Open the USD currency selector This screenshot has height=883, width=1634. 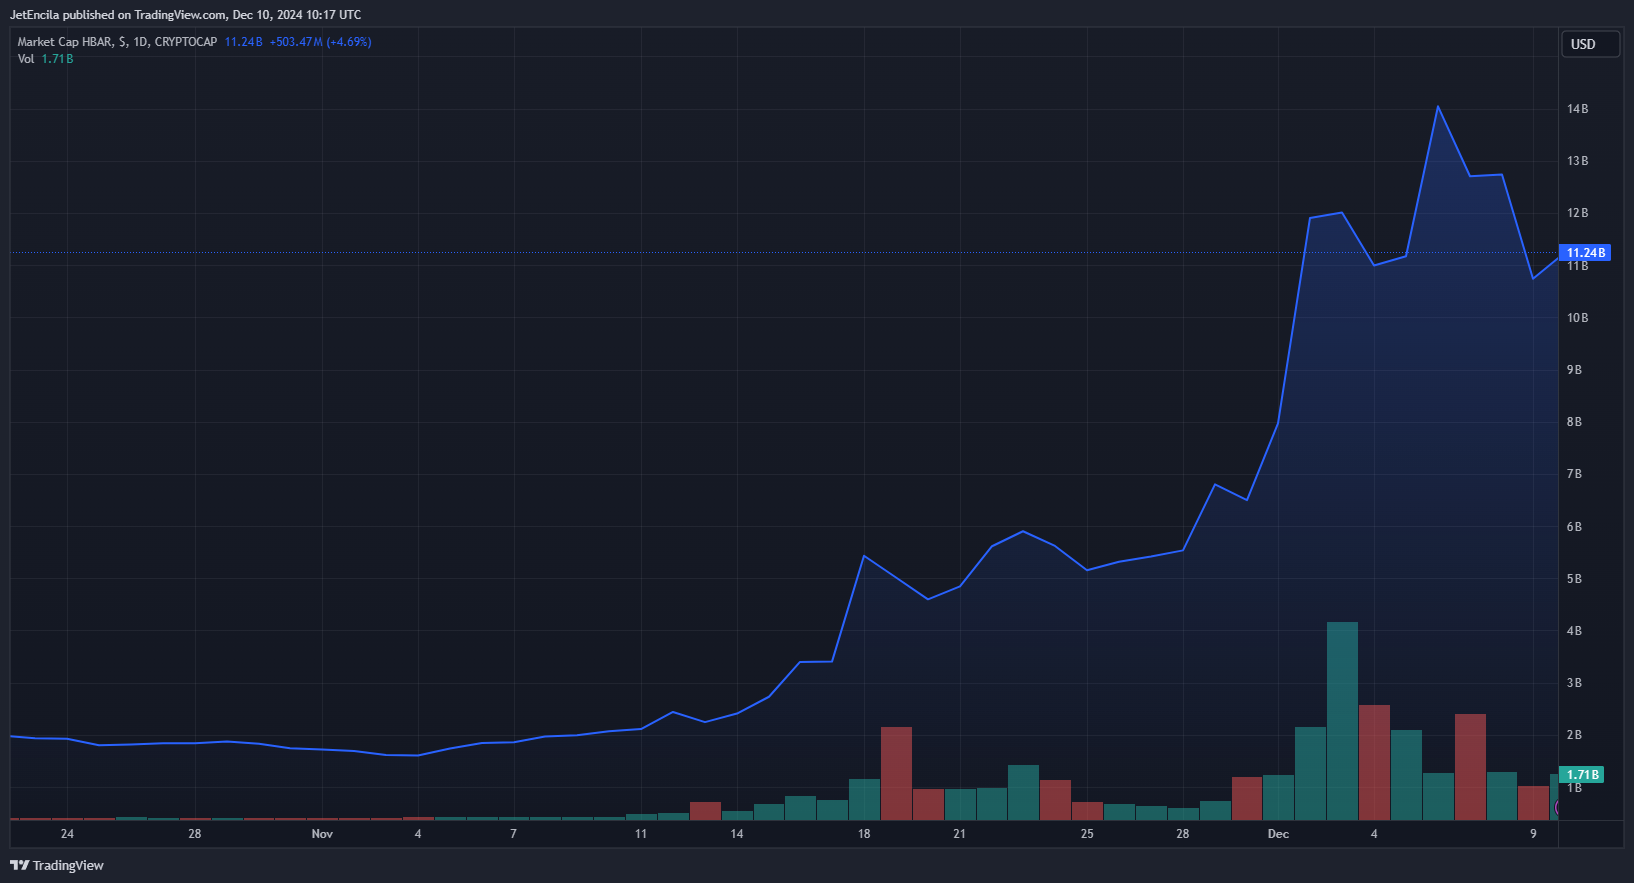pyautogui.click(x=1589, y=44)
